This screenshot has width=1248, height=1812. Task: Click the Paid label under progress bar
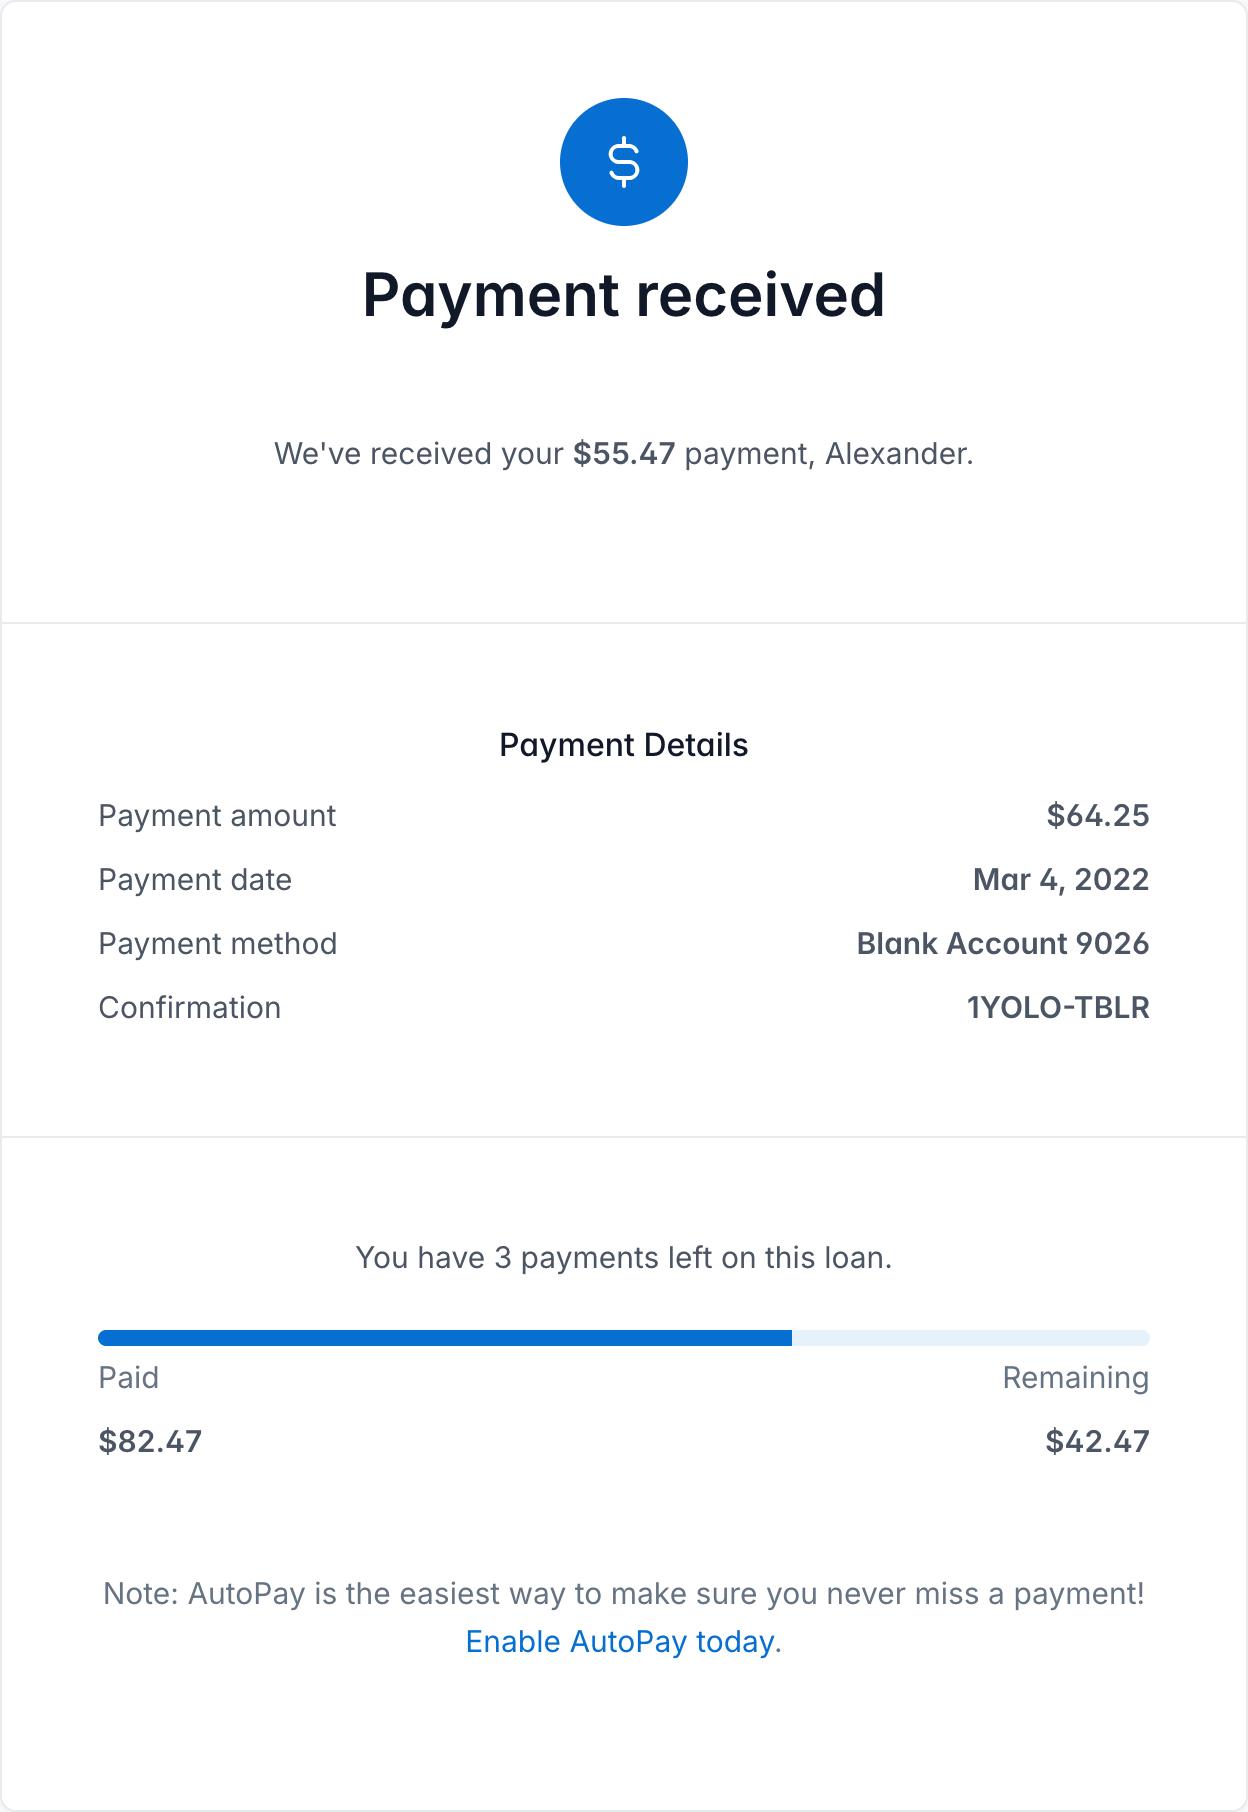pos(128,1378)
